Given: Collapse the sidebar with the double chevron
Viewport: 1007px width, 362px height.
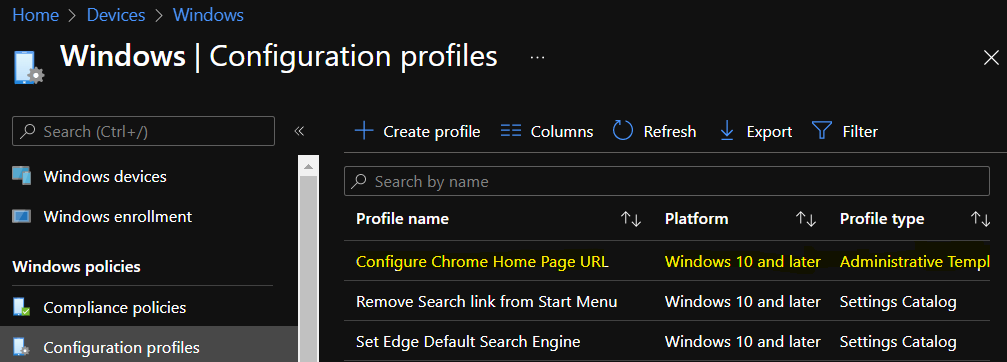Looking at the screenshot, I should 299,131.
